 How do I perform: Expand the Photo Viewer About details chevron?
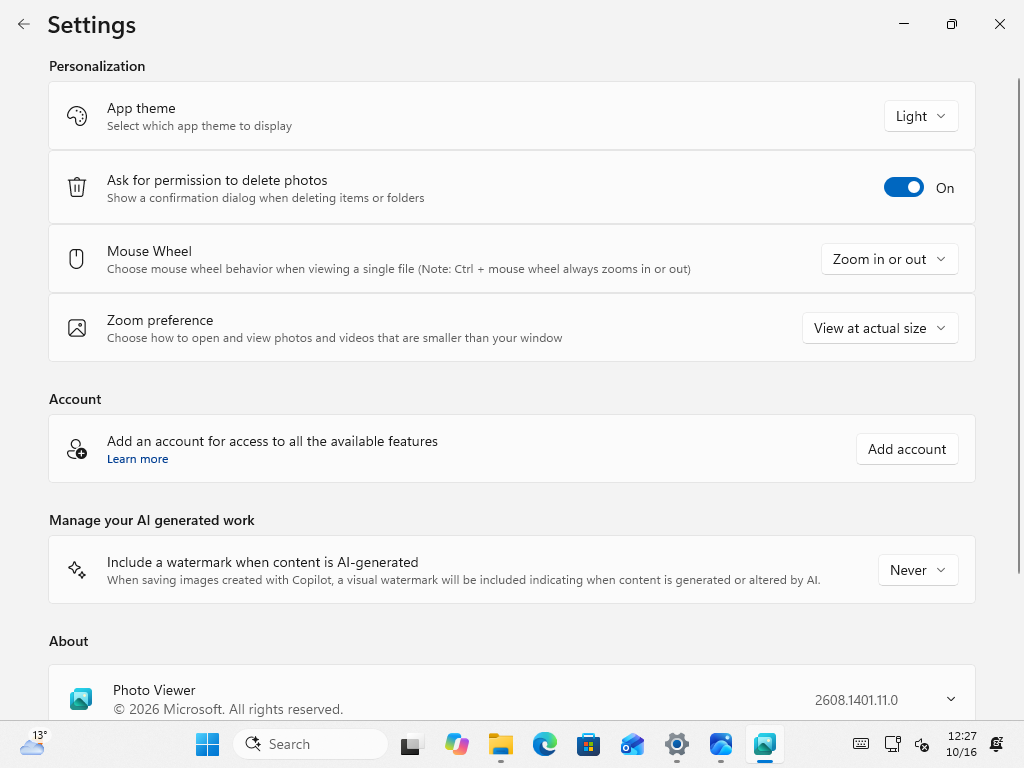[x=951, y=699]
